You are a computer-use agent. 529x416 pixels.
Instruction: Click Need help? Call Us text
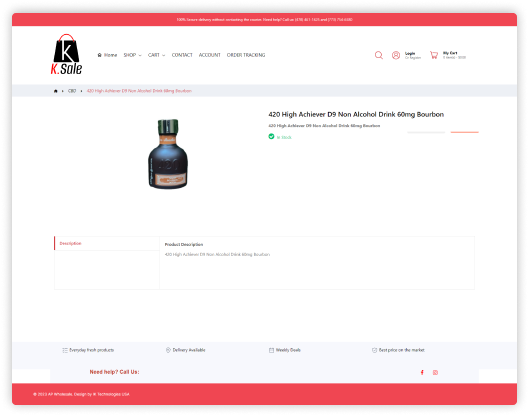click(x=114, y=372)
